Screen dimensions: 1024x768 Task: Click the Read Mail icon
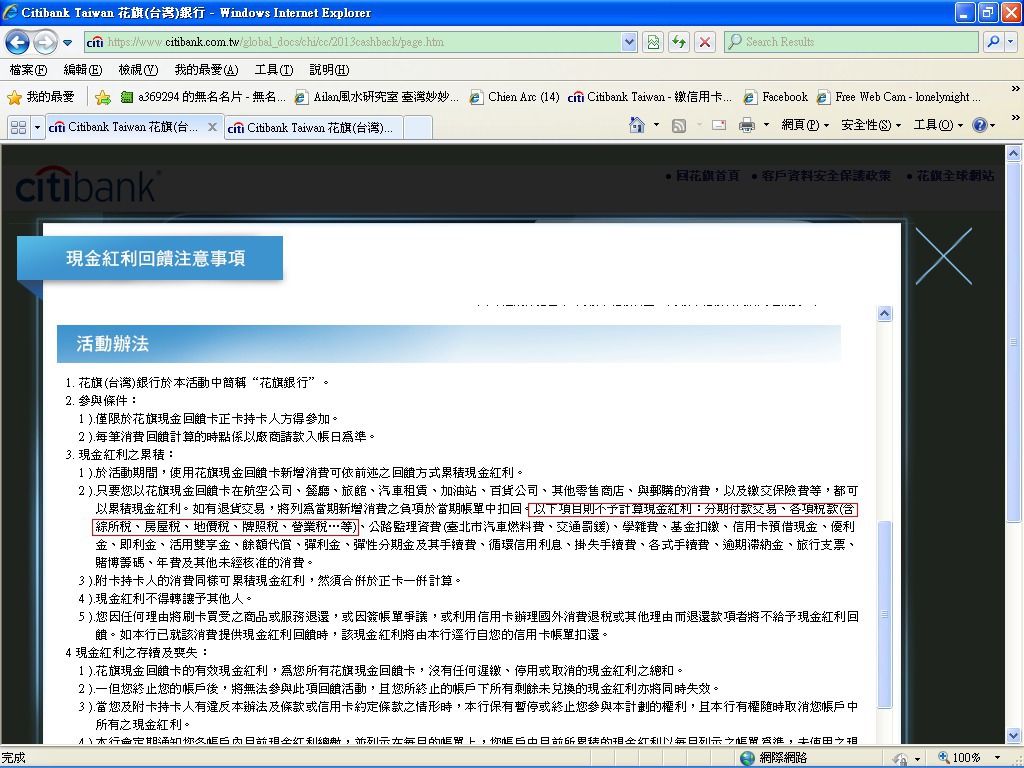(x=719, y=125)
